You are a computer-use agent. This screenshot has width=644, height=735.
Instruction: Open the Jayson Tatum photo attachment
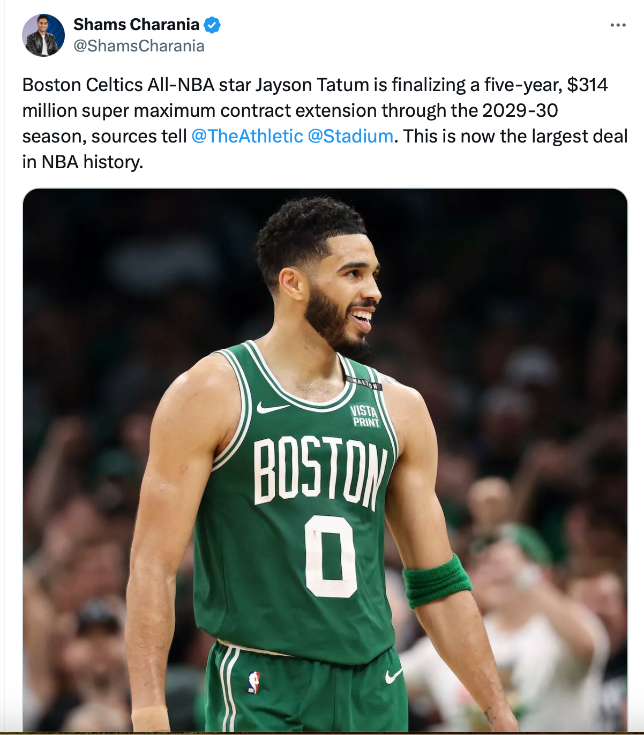pos(325,459)
